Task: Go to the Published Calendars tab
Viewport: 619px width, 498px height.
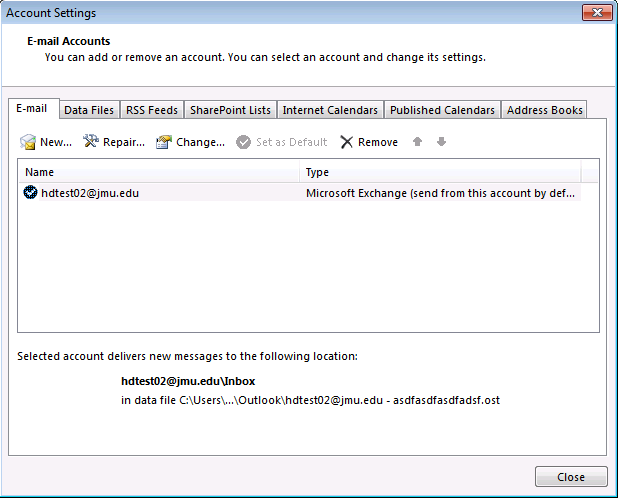Action: tap(442, 110)
